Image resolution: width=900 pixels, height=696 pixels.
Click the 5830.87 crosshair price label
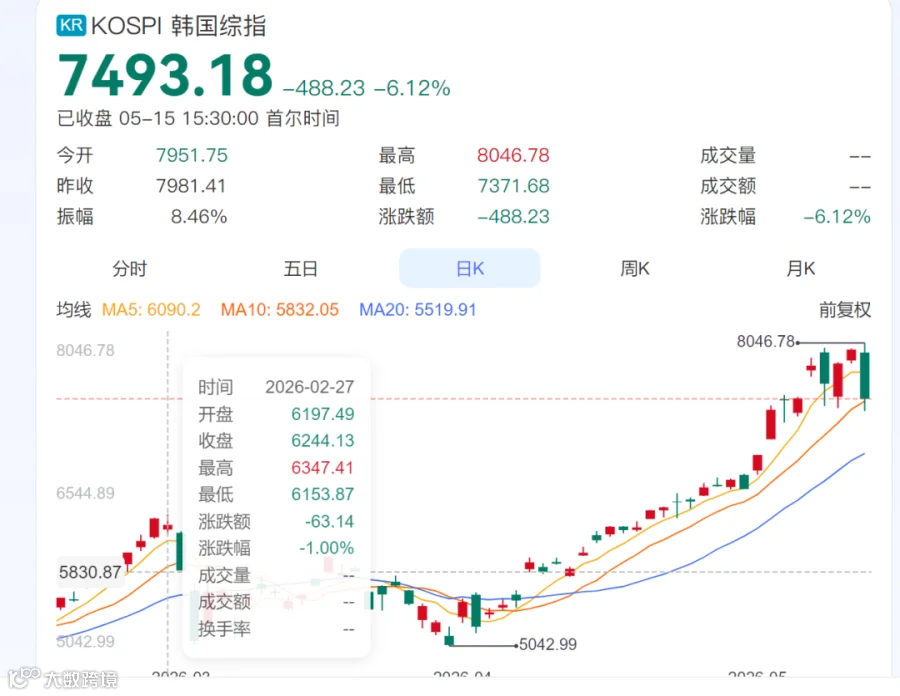click(x=90, y=572)
